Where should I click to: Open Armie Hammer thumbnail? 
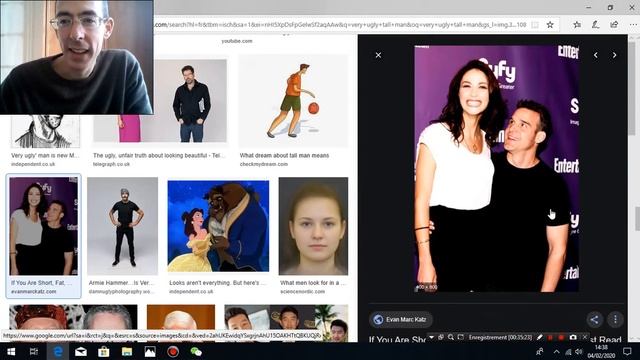coord(122,226)
